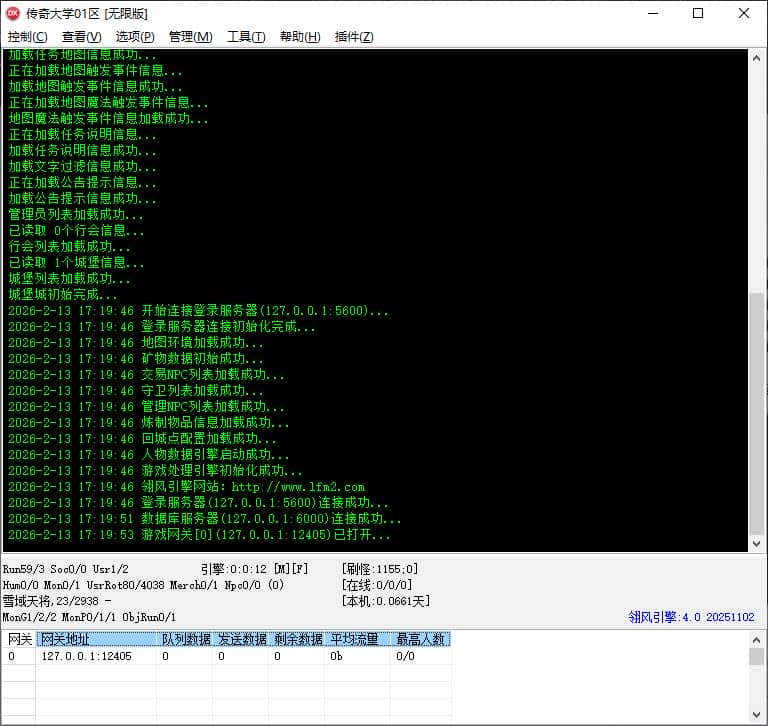Open the 查看(V) menu
This screenshot has width=768, height=726.
81,37
